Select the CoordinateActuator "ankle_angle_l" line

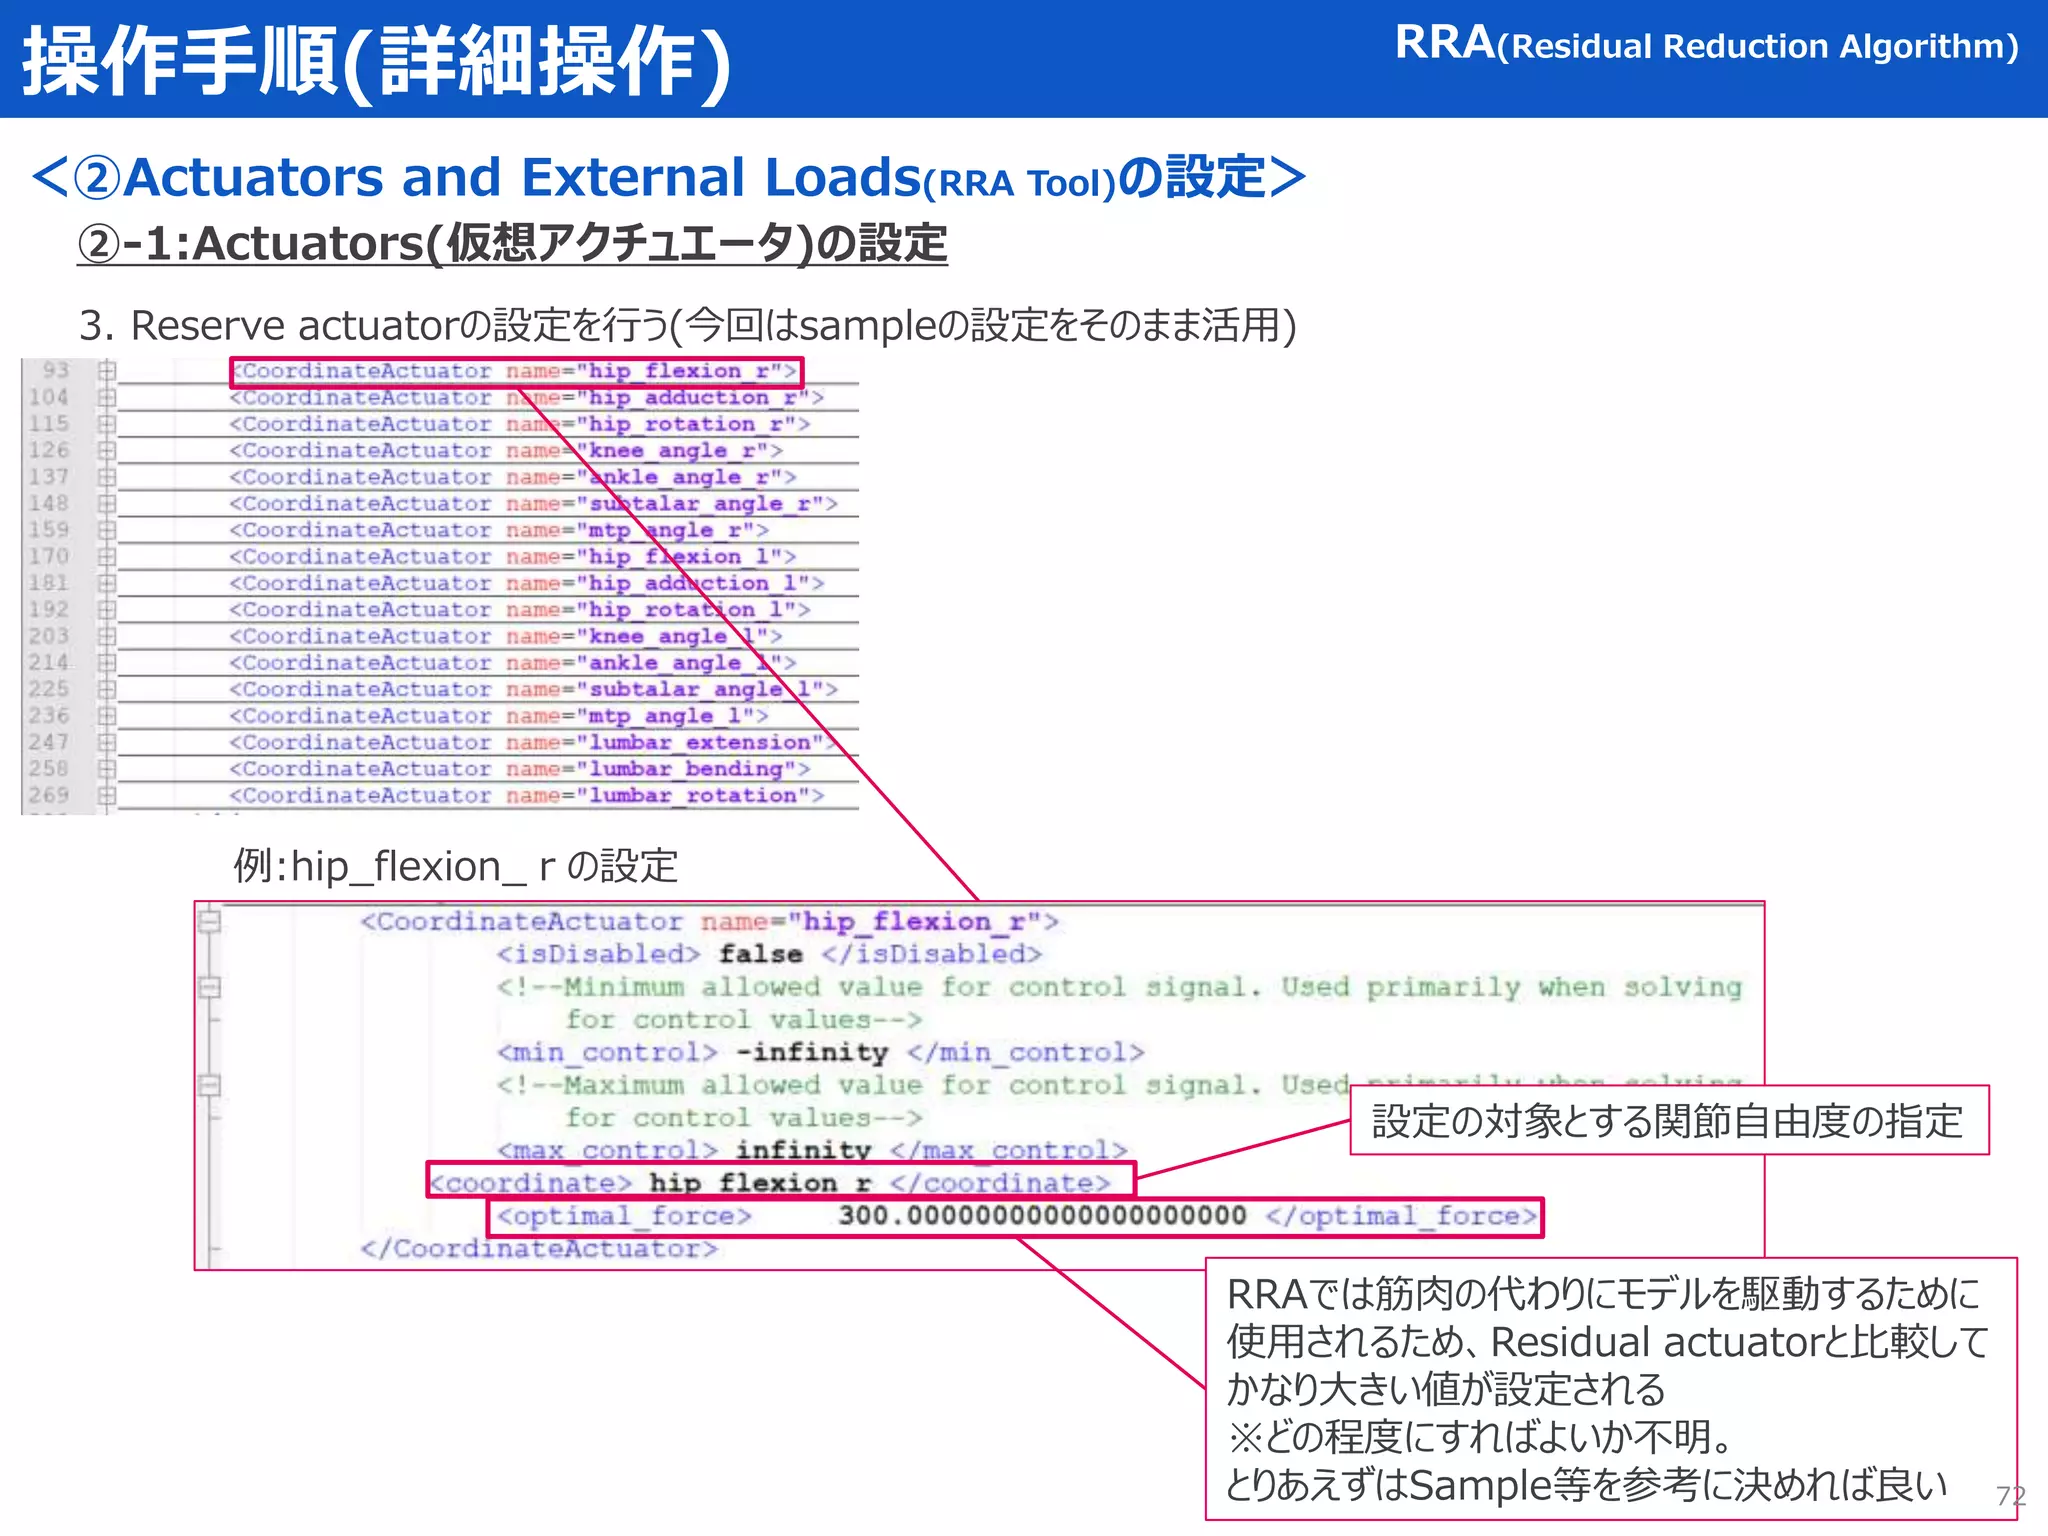[513, 663]
